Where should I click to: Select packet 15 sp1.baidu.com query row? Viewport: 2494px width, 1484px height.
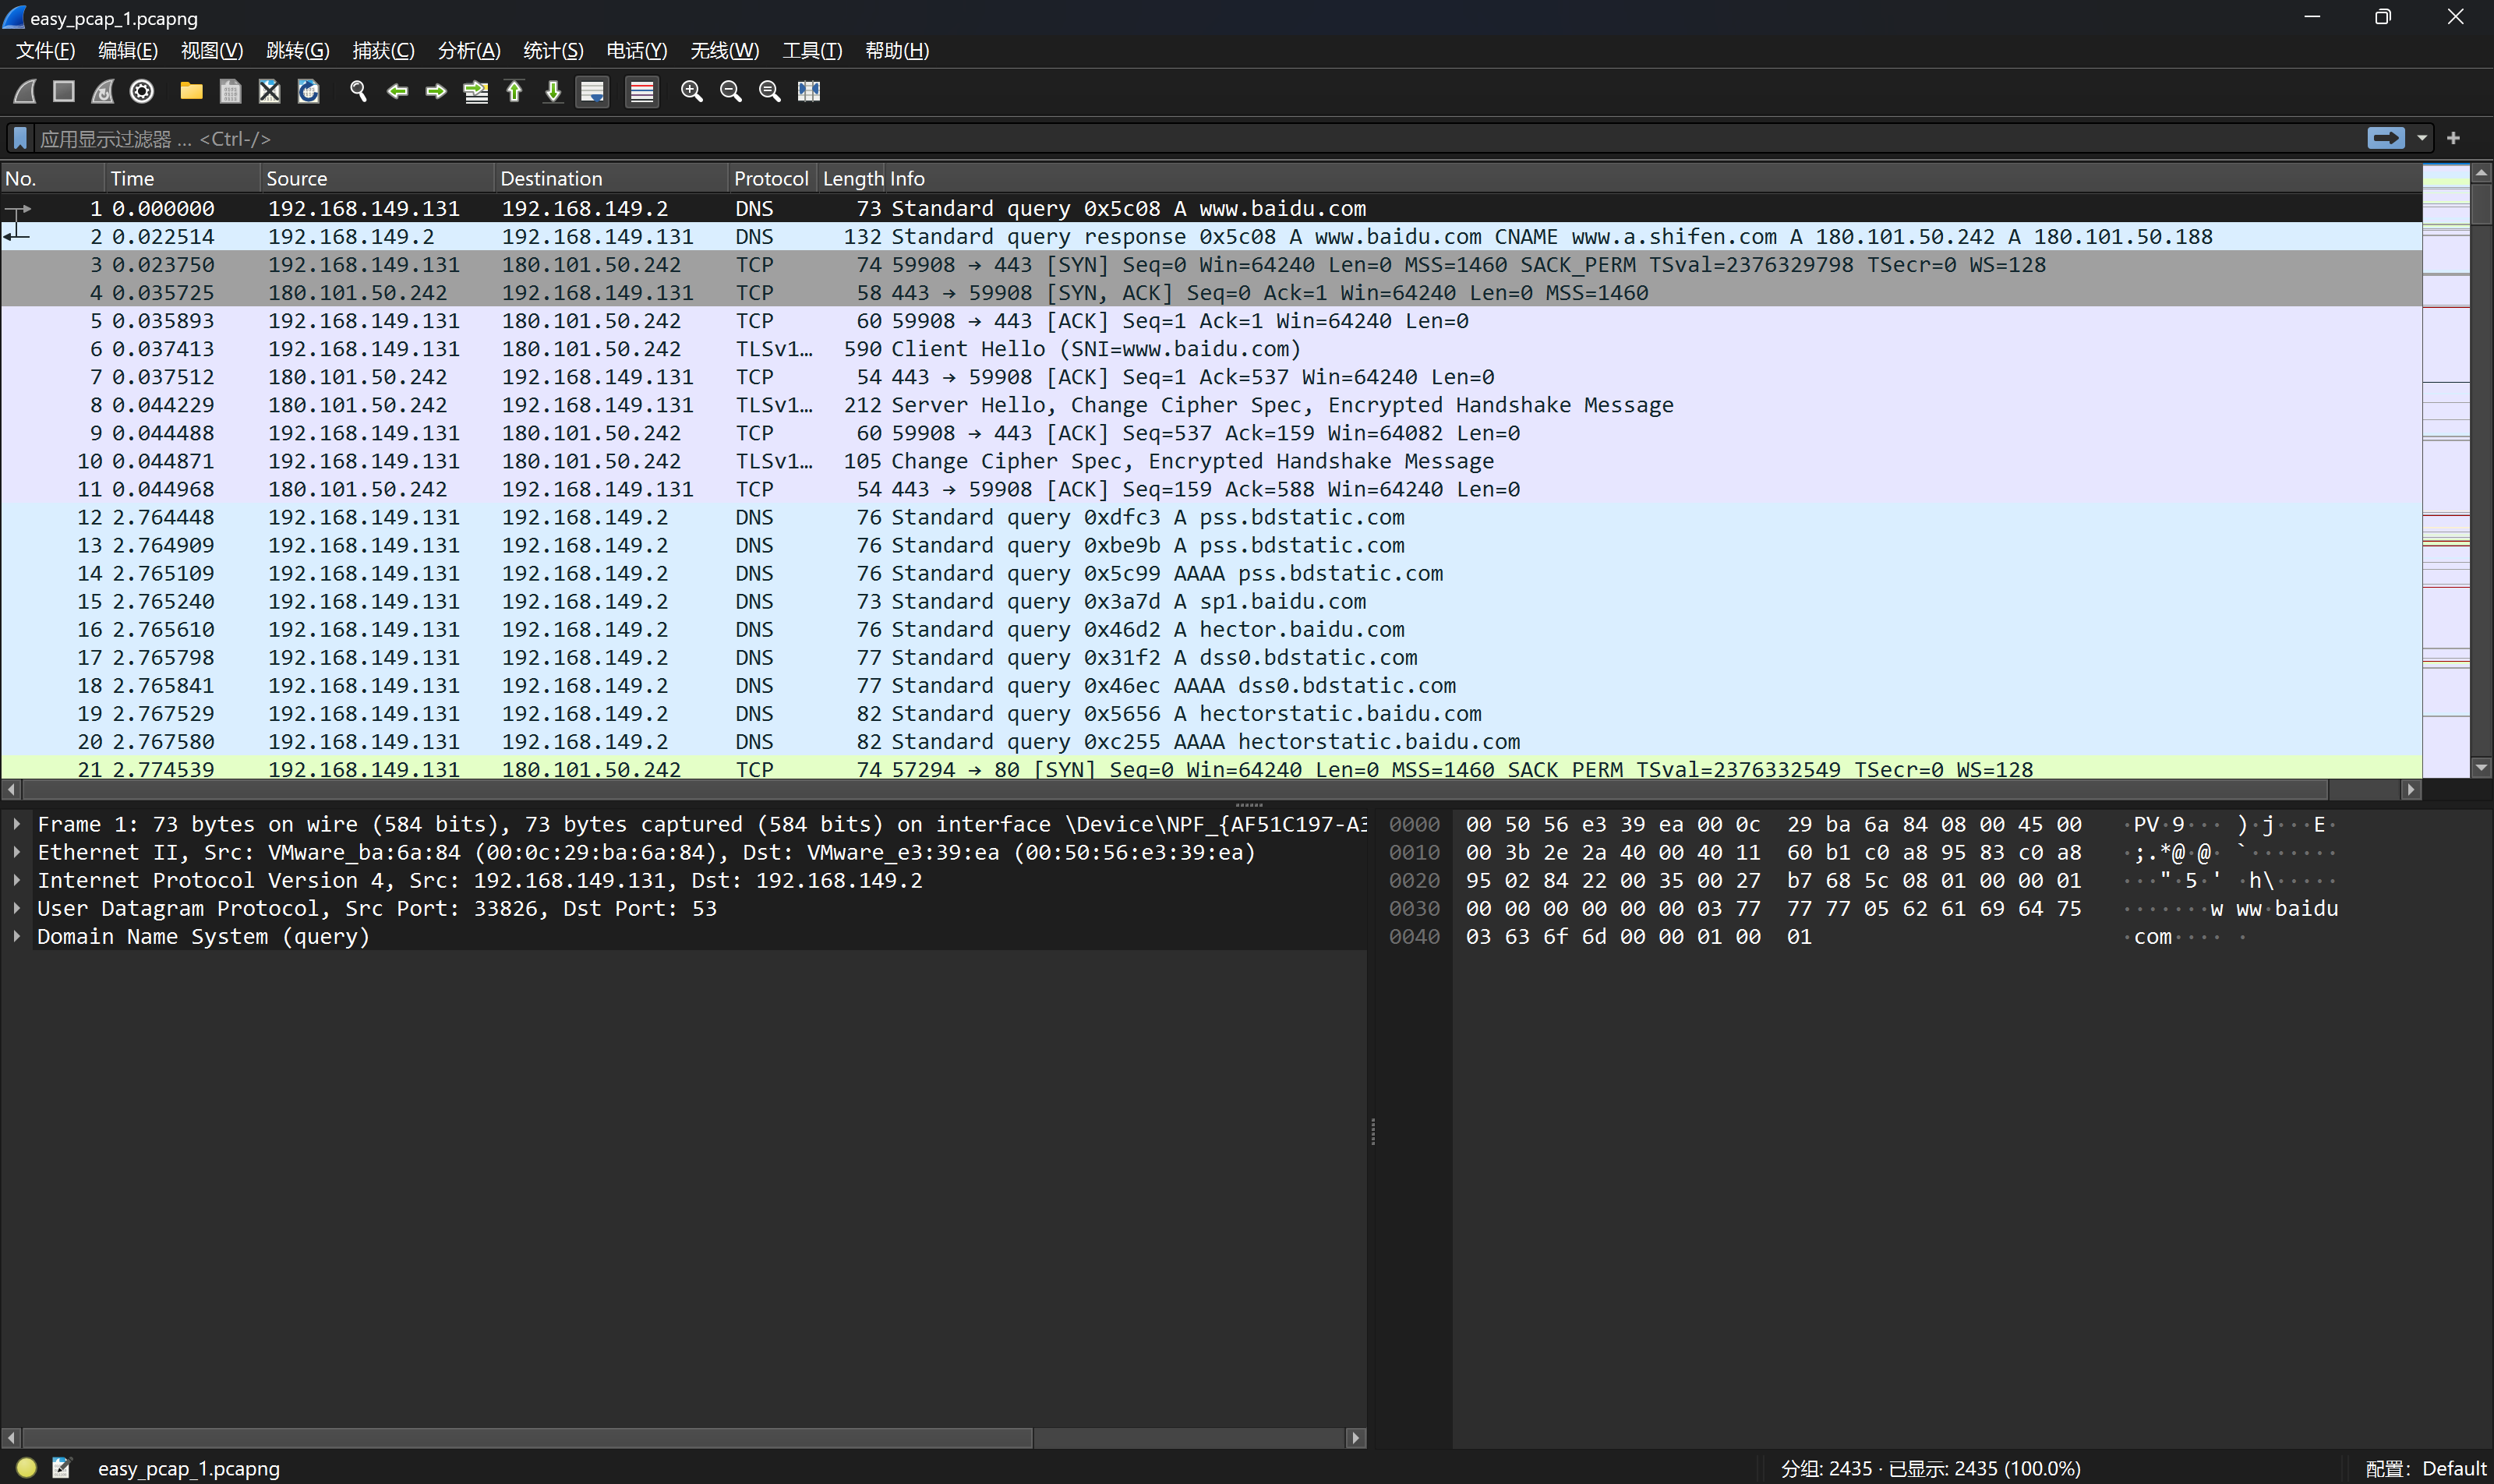1211,601
